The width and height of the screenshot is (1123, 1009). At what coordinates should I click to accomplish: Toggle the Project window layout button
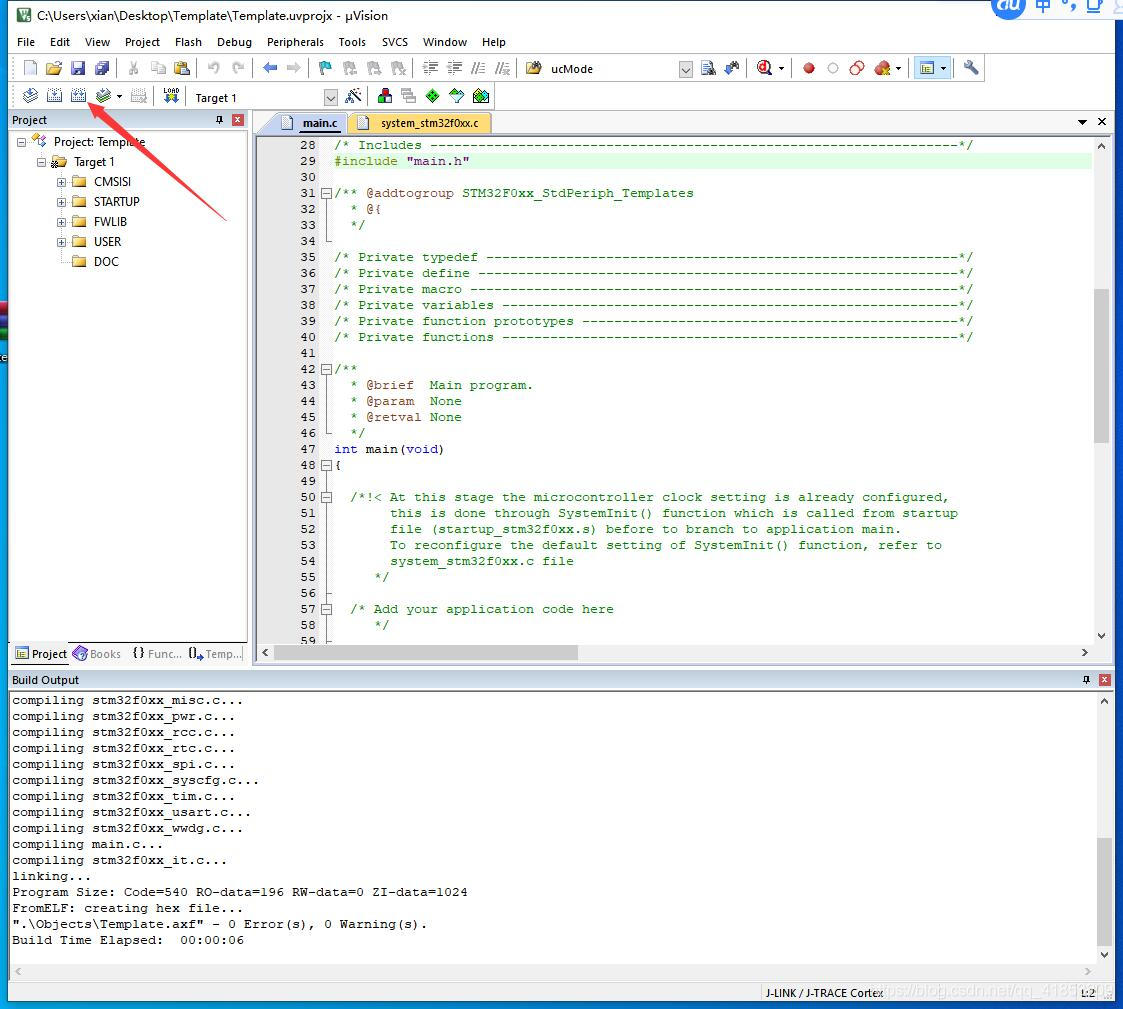[927, 68]
